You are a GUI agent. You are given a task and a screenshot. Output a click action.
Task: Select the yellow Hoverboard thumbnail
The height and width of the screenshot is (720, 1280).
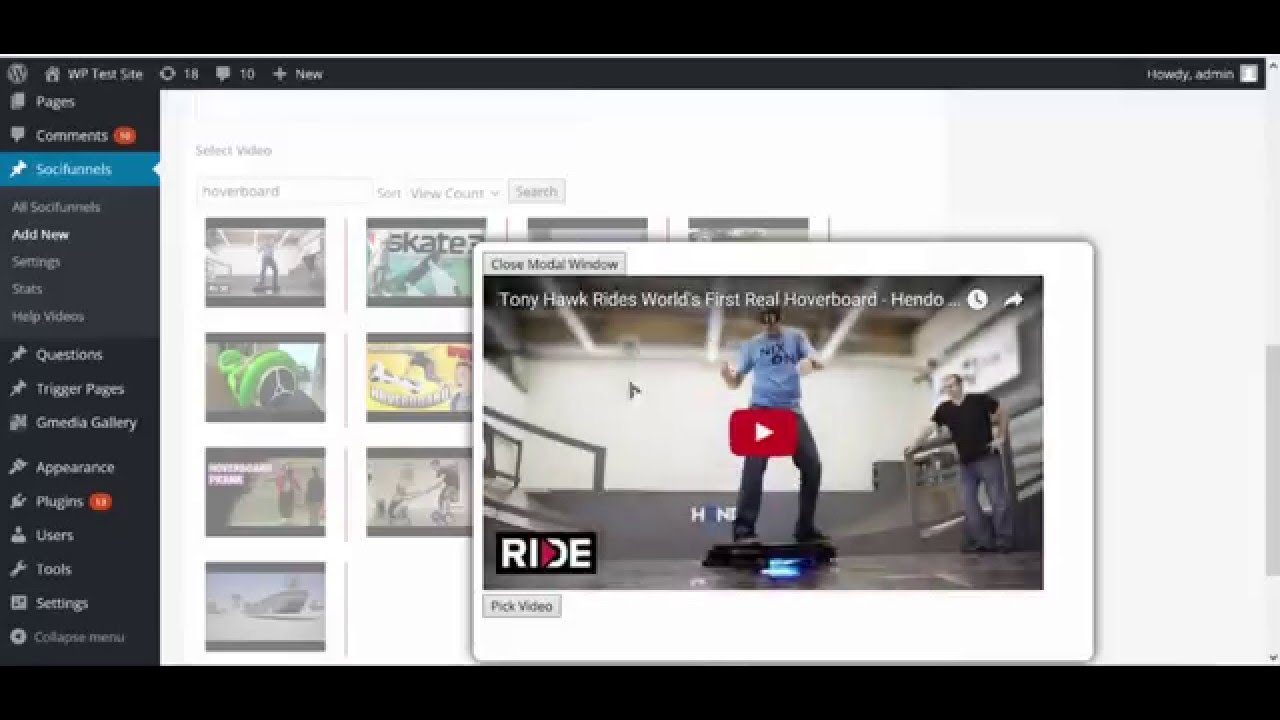click(x=420, y=377)
